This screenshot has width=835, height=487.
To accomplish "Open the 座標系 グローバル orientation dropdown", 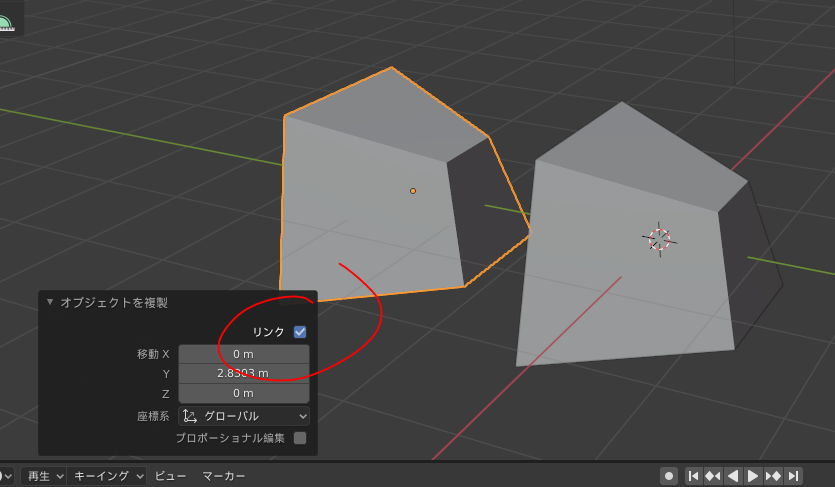I will (x=244, y=416).
